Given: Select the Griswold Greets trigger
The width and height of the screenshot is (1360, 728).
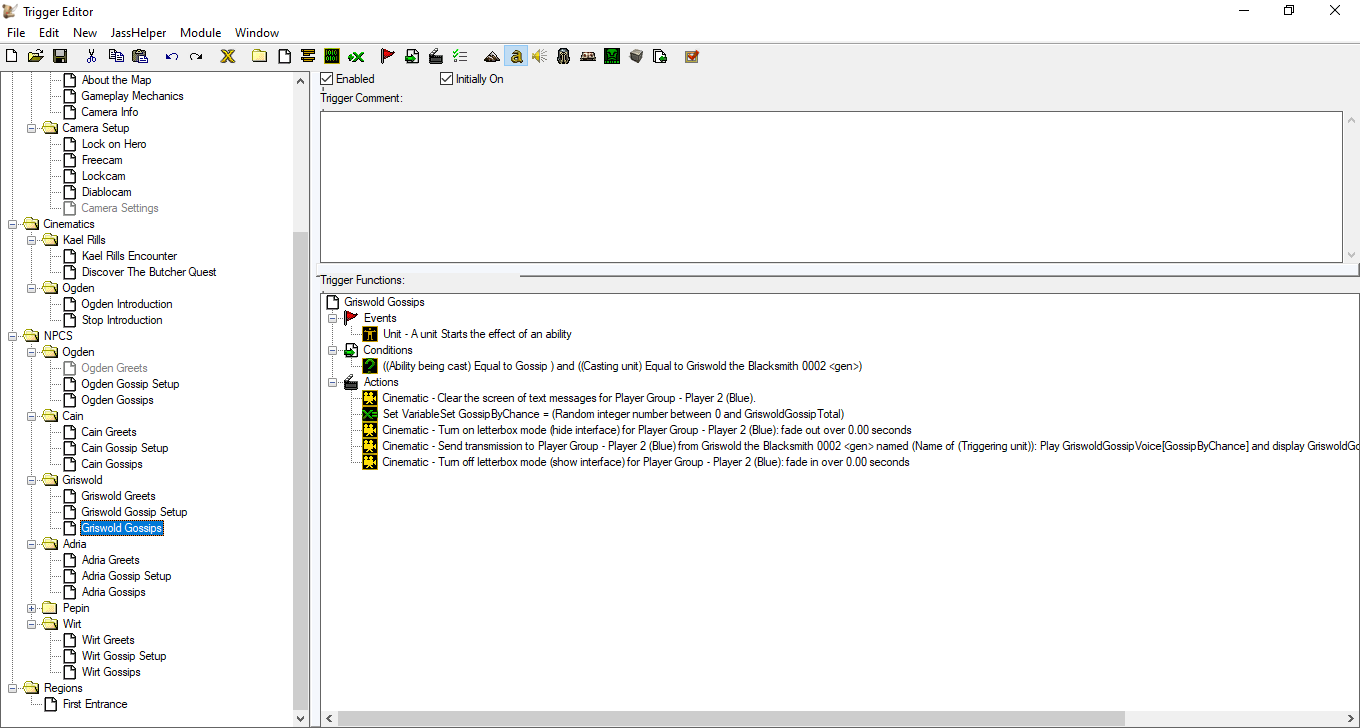Looking at the screenshot, I should (118, 496).
